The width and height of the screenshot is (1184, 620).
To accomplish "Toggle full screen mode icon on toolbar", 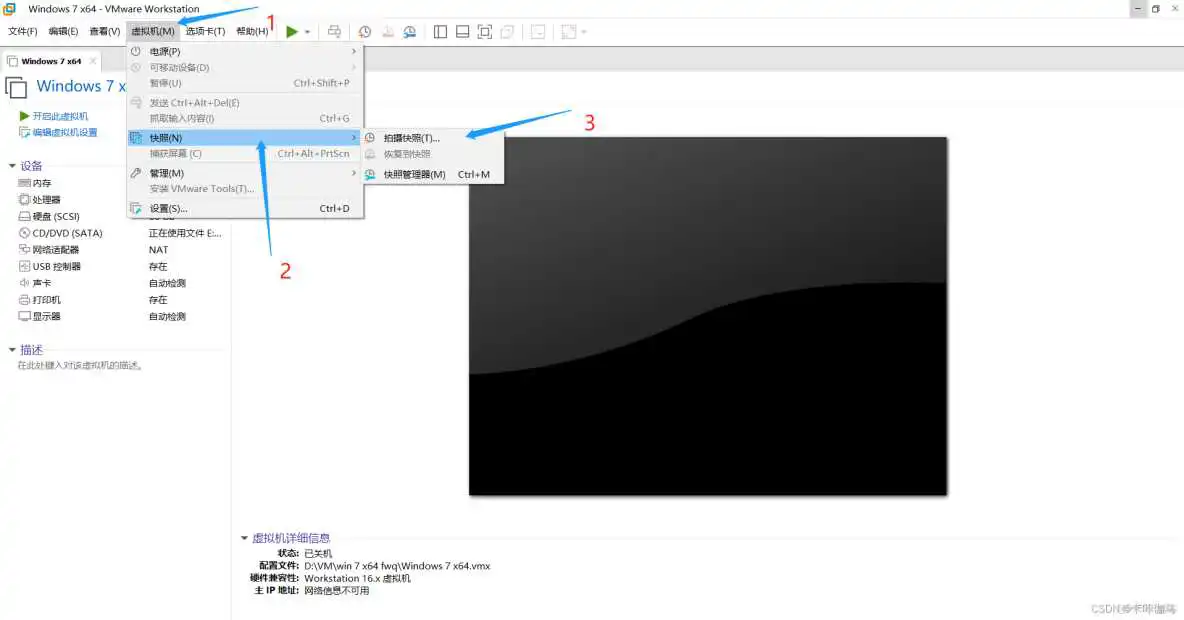I will click(485, 31).
